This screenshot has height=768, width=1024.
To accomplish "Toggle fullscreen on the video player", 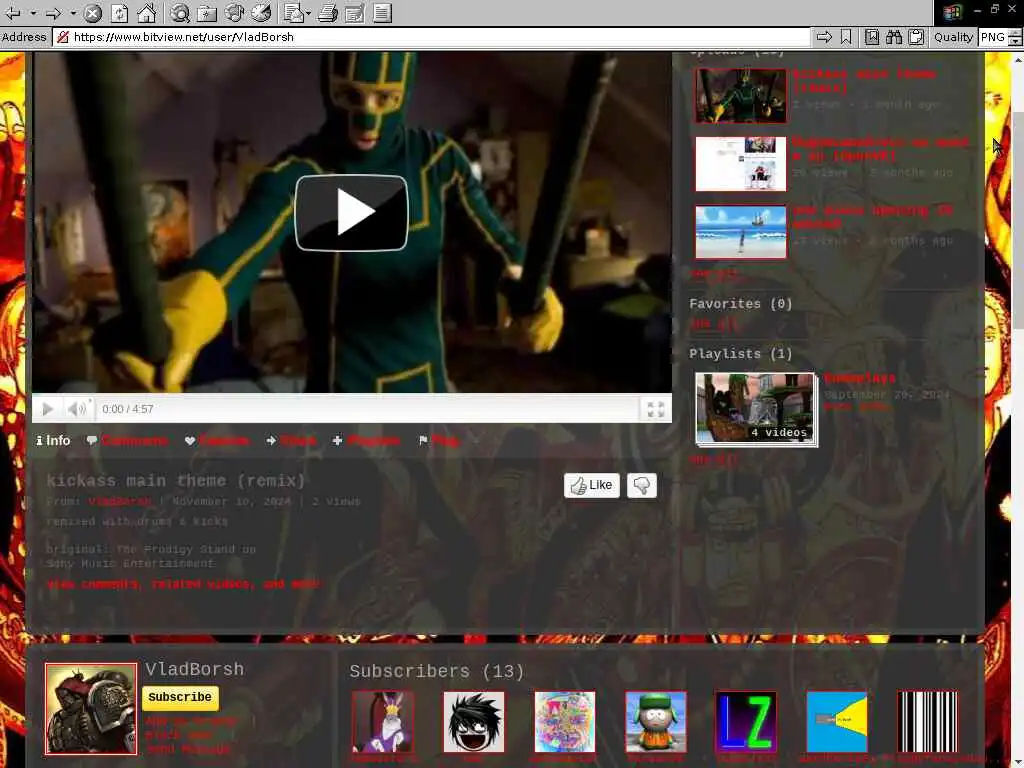I will click(x=656, y=409).
